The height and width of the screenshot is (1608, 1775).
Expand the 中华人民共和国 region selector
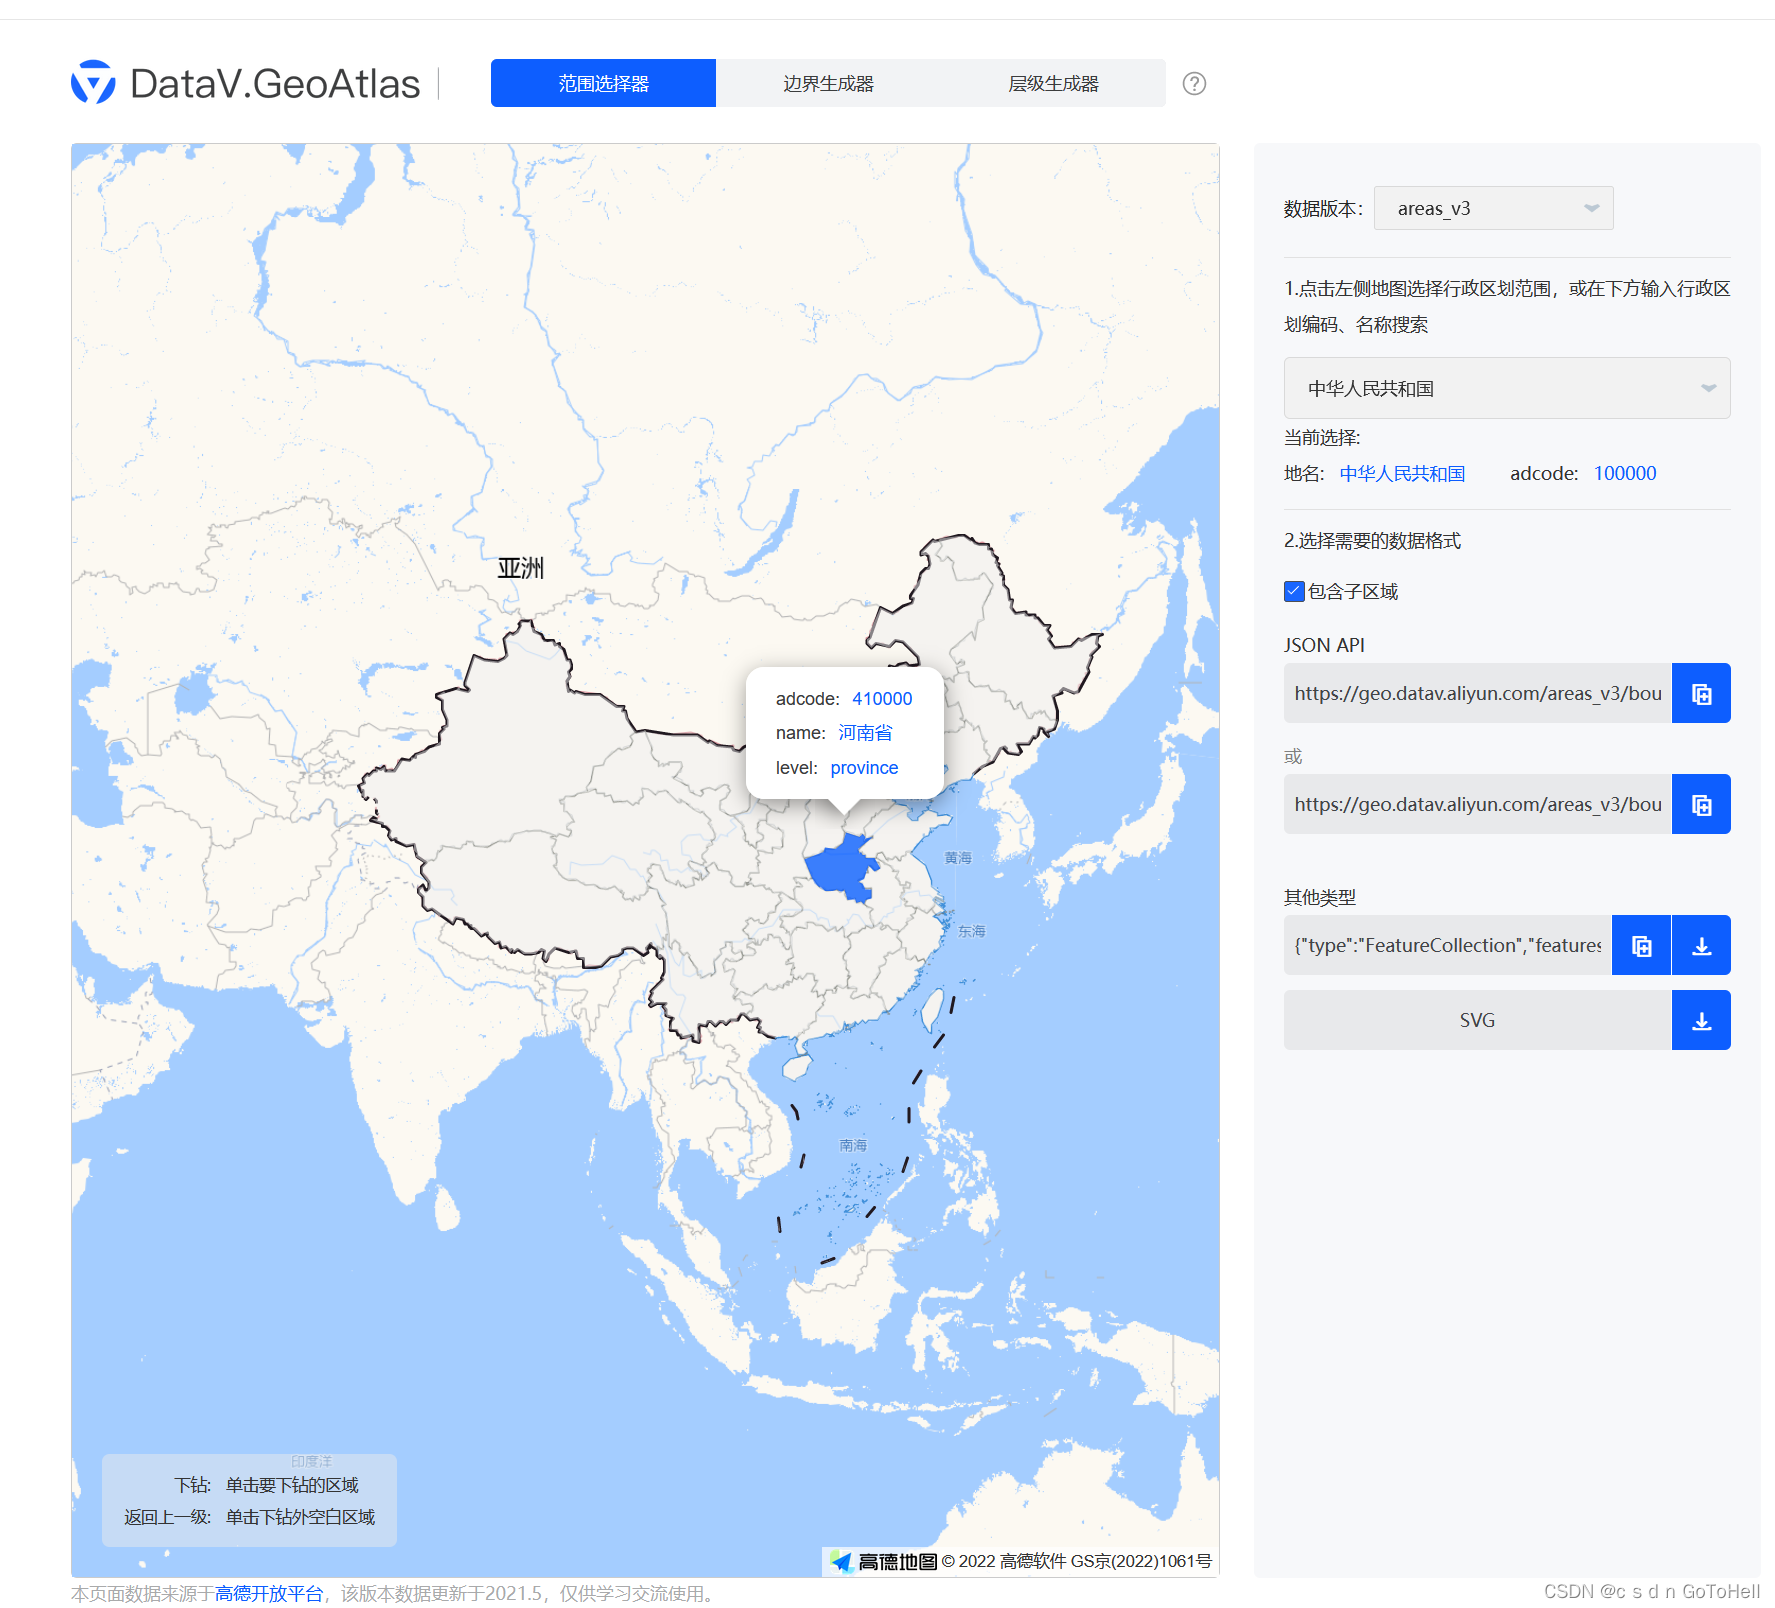[1506, 388]
